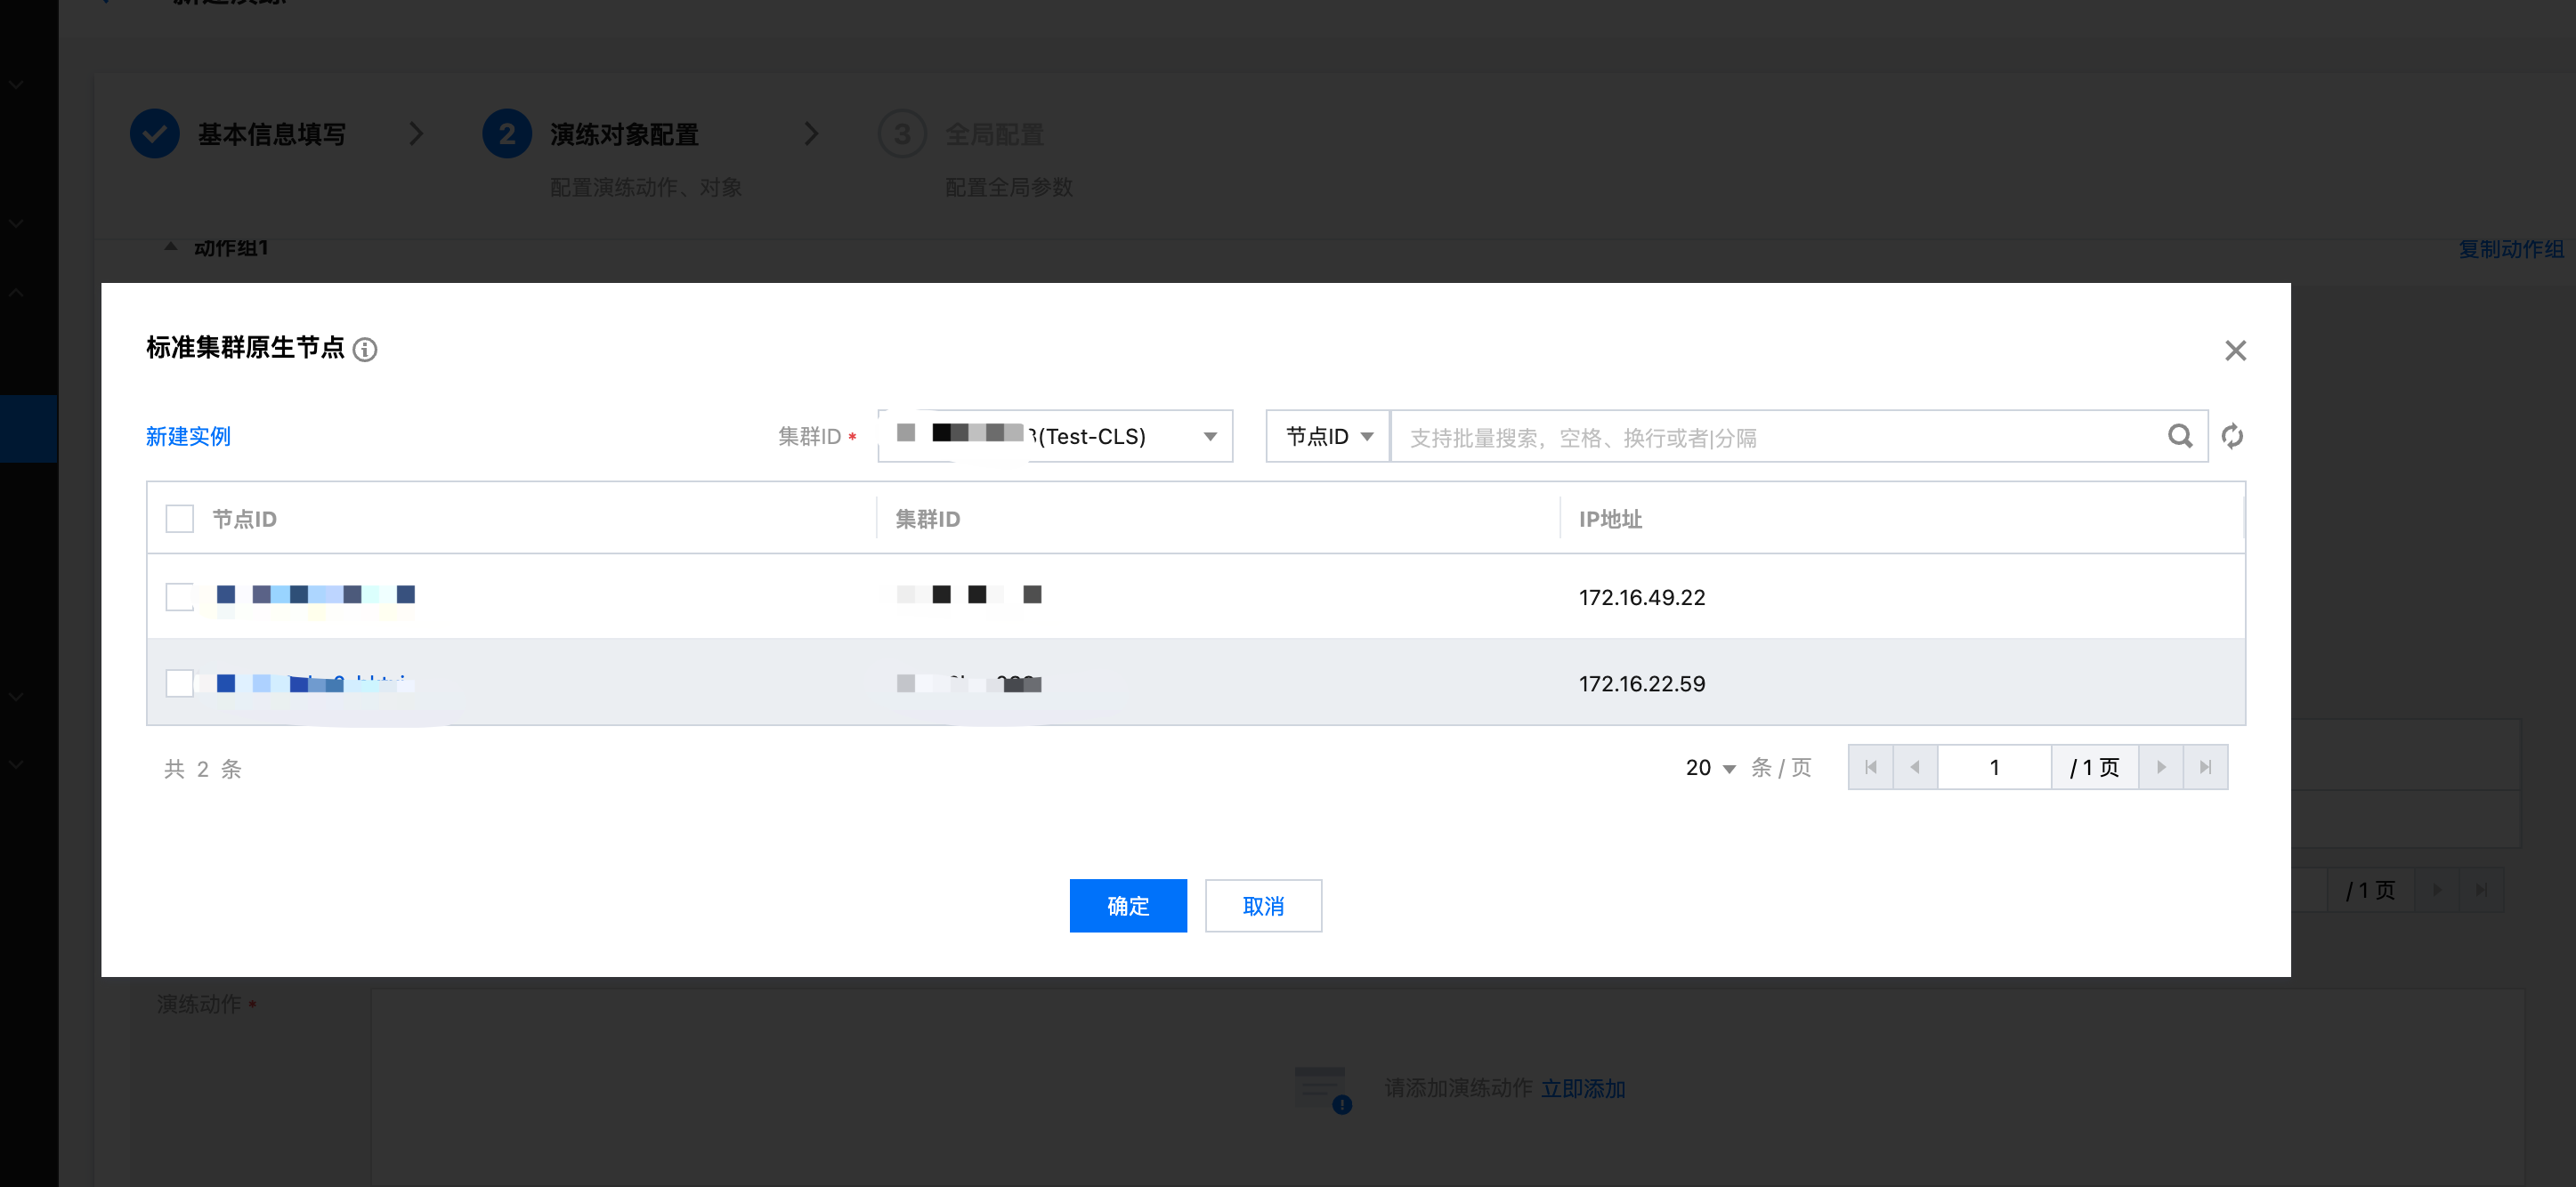Go to next page arrow in dialog
Viewport: 2576px width, 1187px height.
tap(2160, 767)
